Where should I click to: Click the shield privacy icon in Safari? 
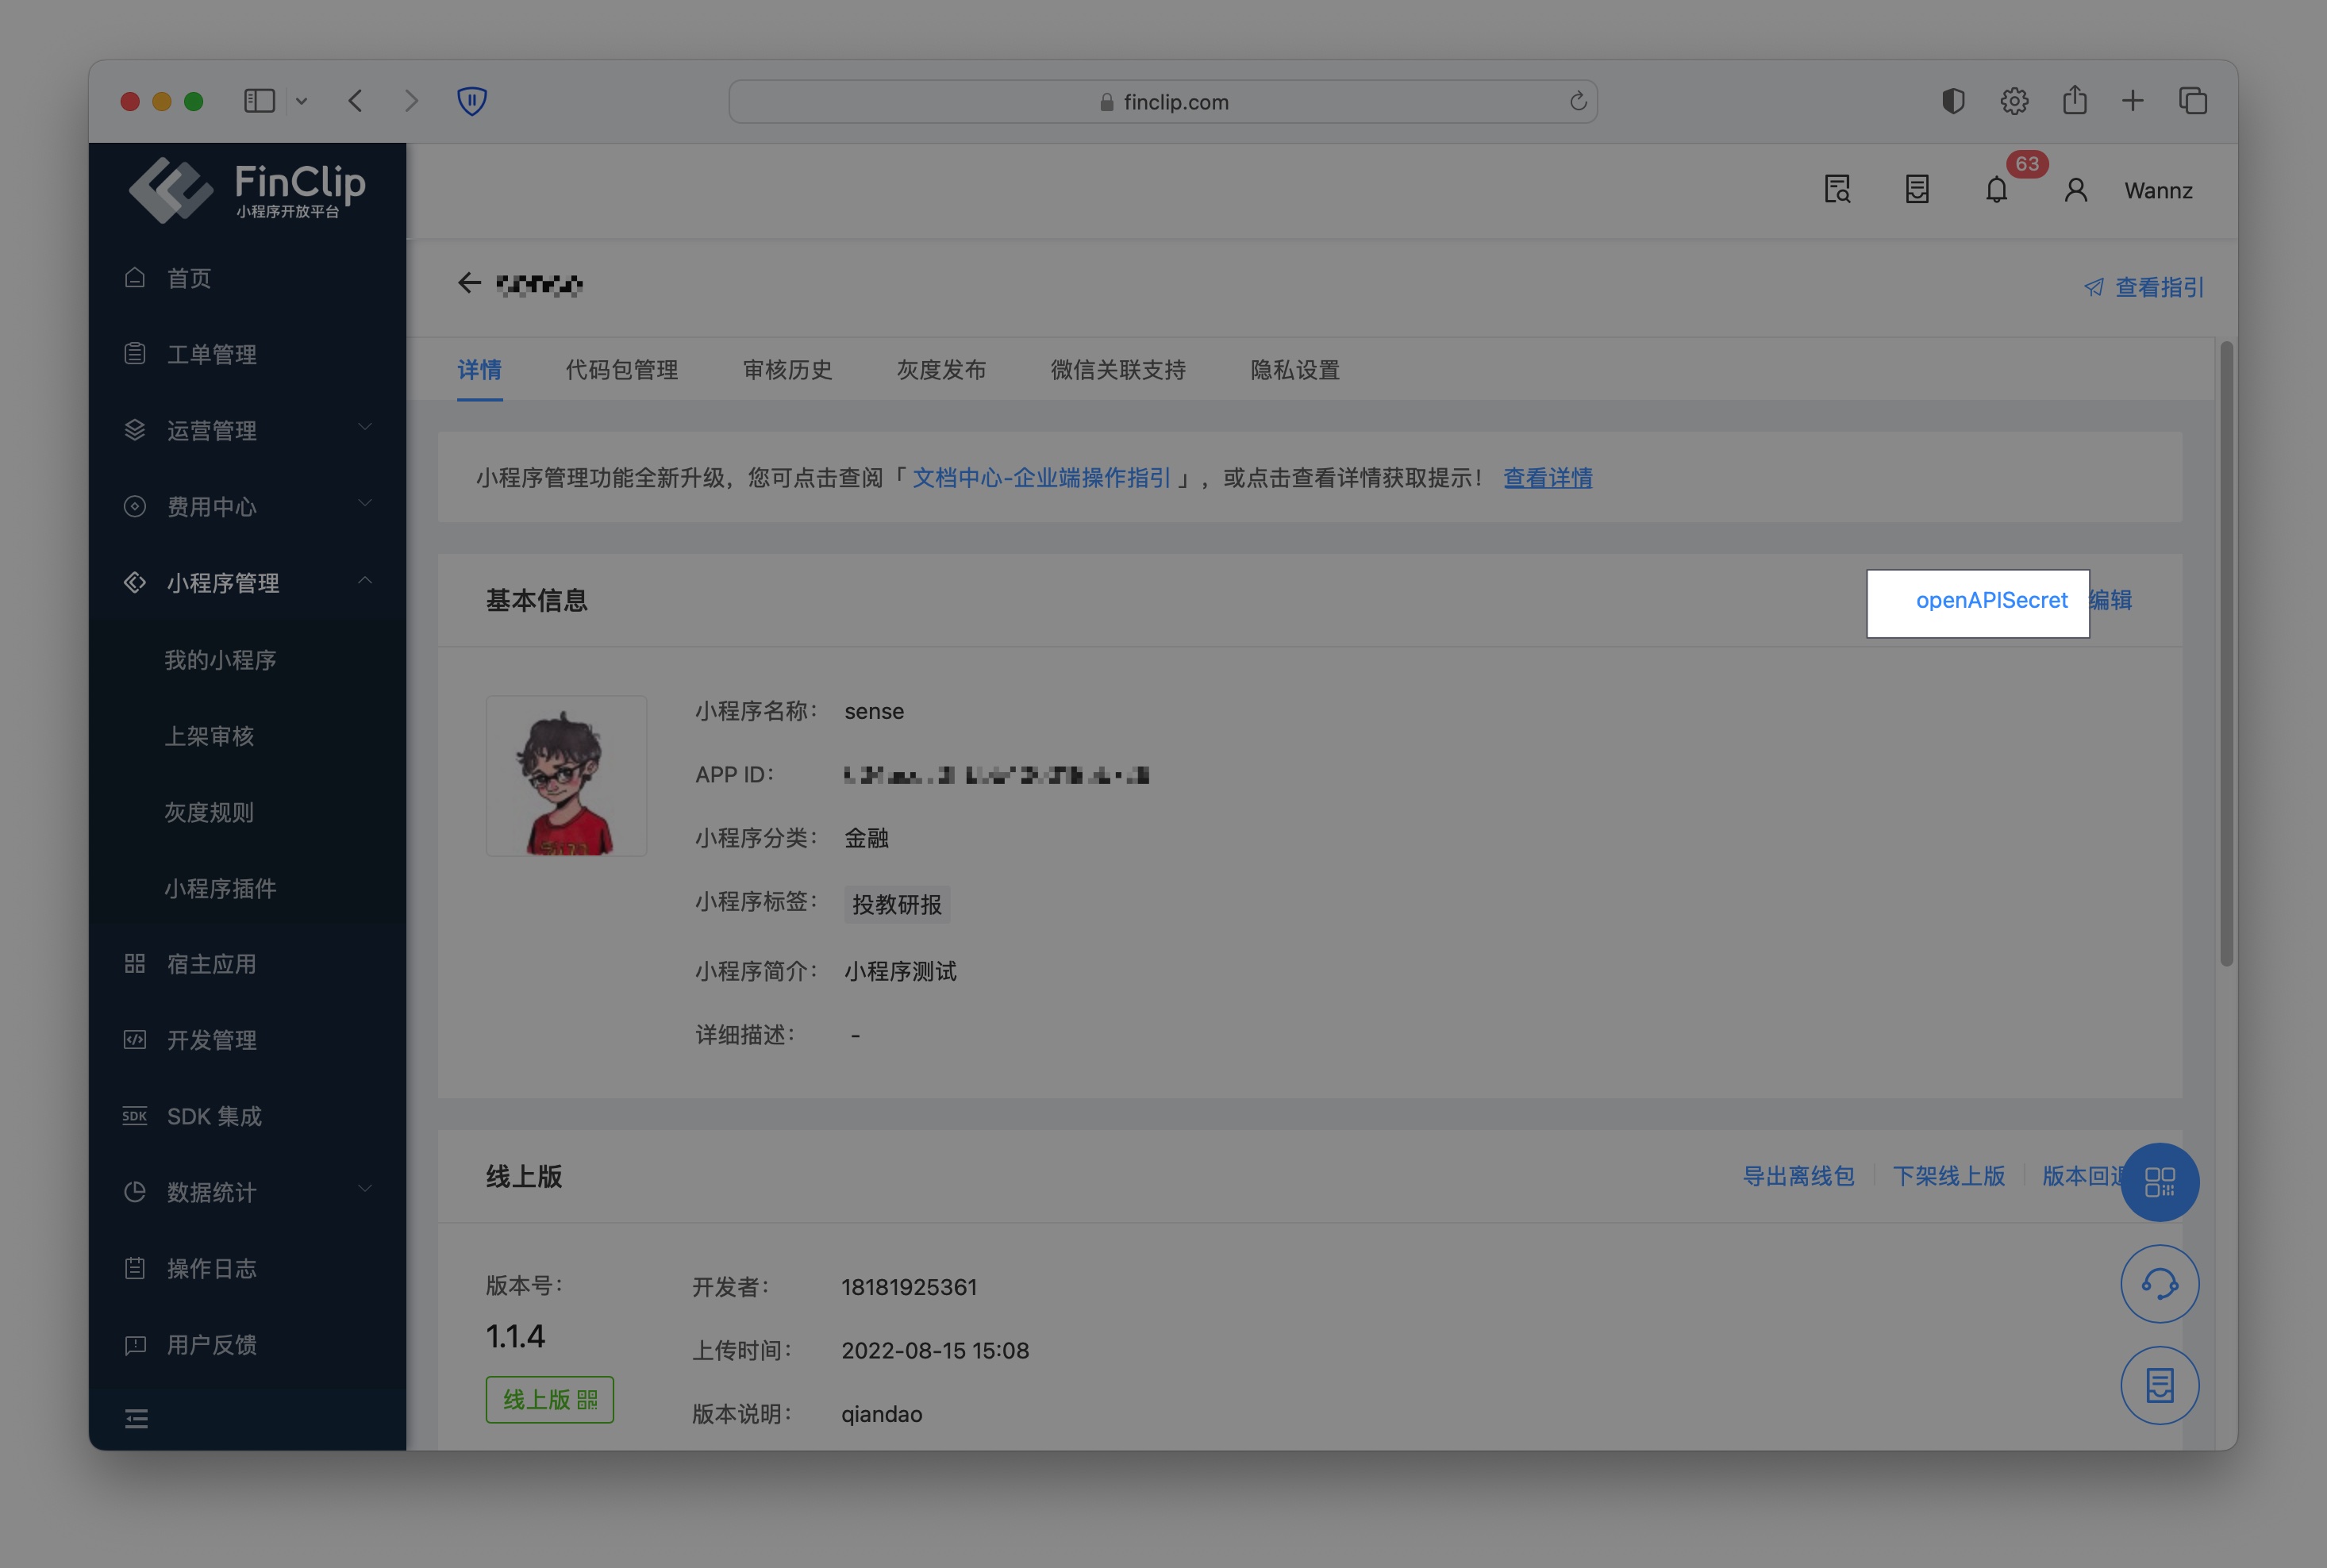(472, 101)
